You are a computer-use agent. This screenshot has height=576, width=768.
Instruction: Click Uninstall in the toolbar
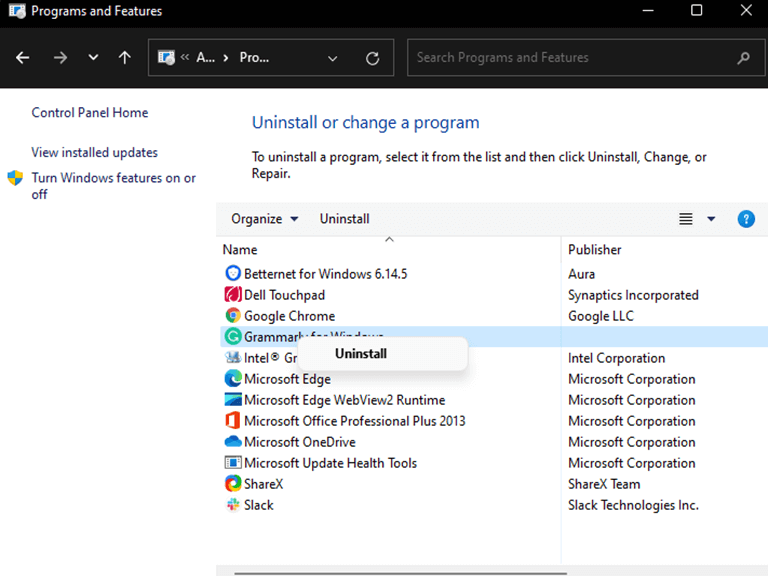tap(344, 219)
